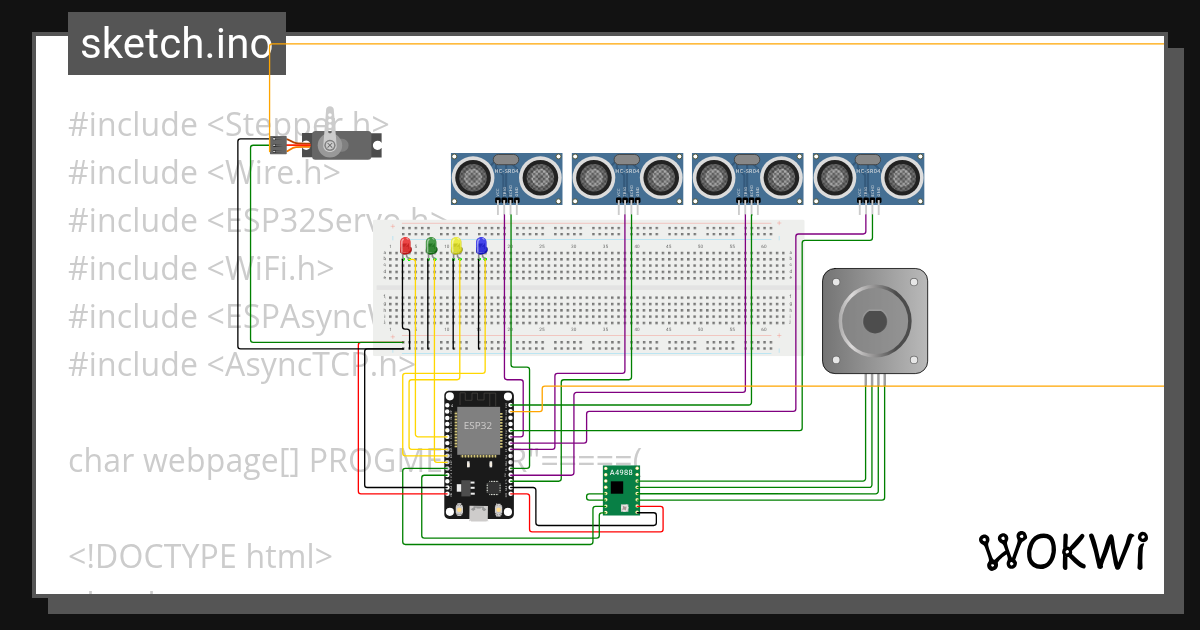Click the WOKWI logo

[1067, 548]
